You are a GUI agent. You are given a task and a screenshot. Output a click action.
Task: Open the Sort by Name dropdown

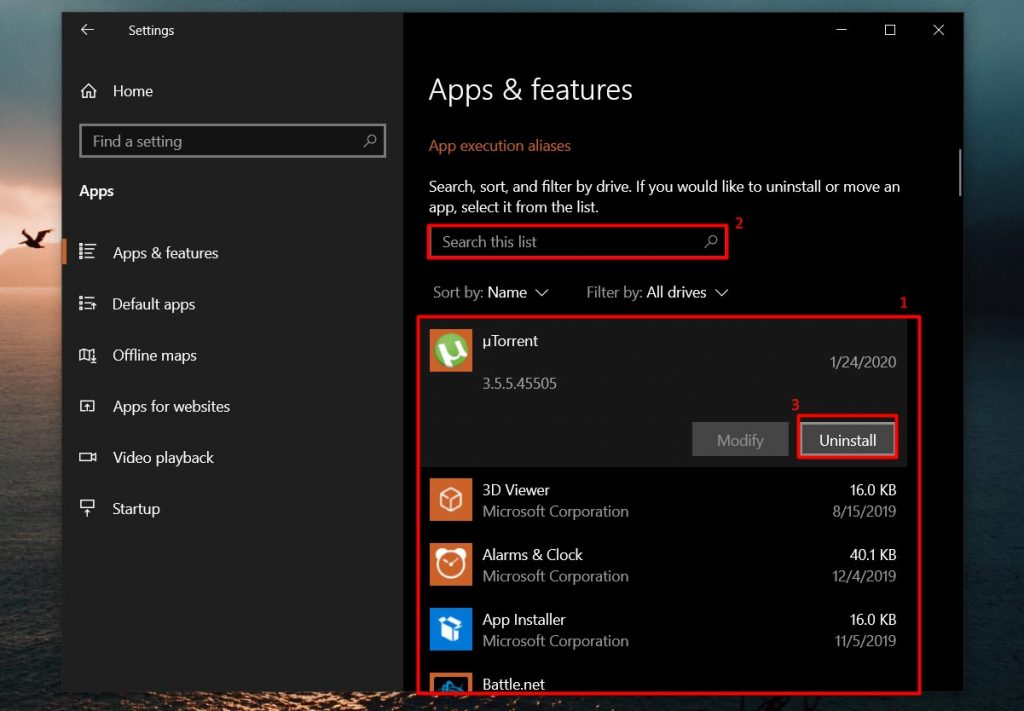pyautogui.click(x=491, y=292)
